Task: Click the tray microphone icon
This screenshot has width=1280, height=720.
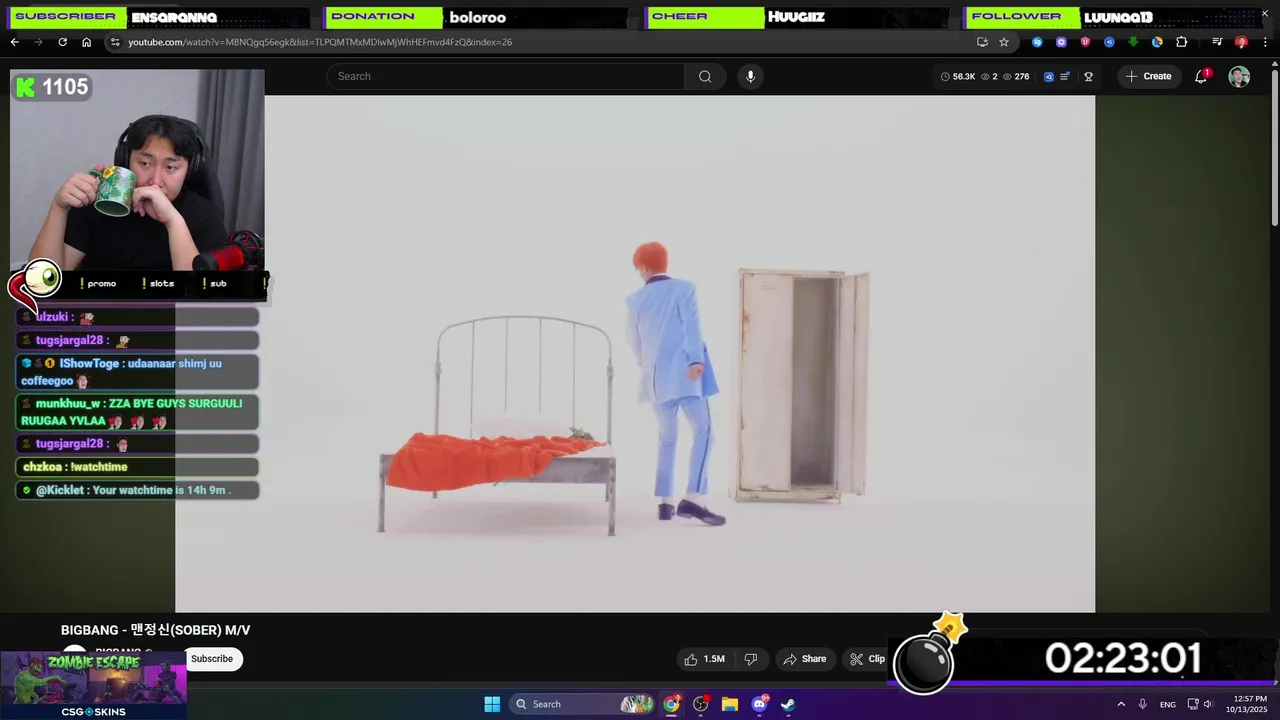Action: [x=1142, y=704]
